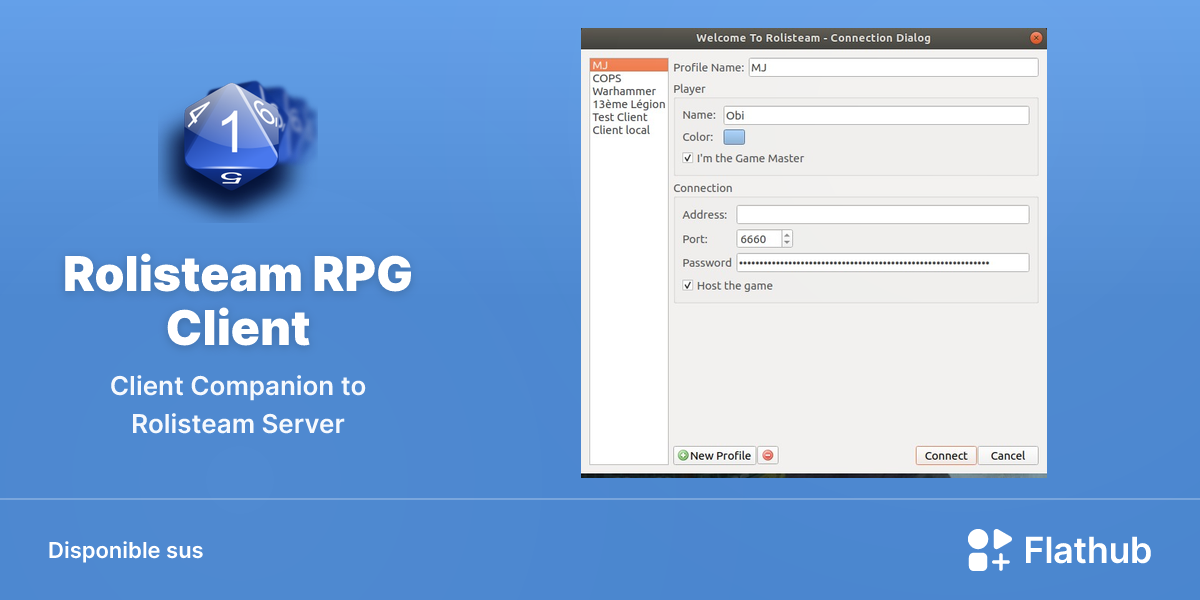This screenshot has width=1200, height=600.
Task: Click the Disponible sus text
Action: click(126, 550)
